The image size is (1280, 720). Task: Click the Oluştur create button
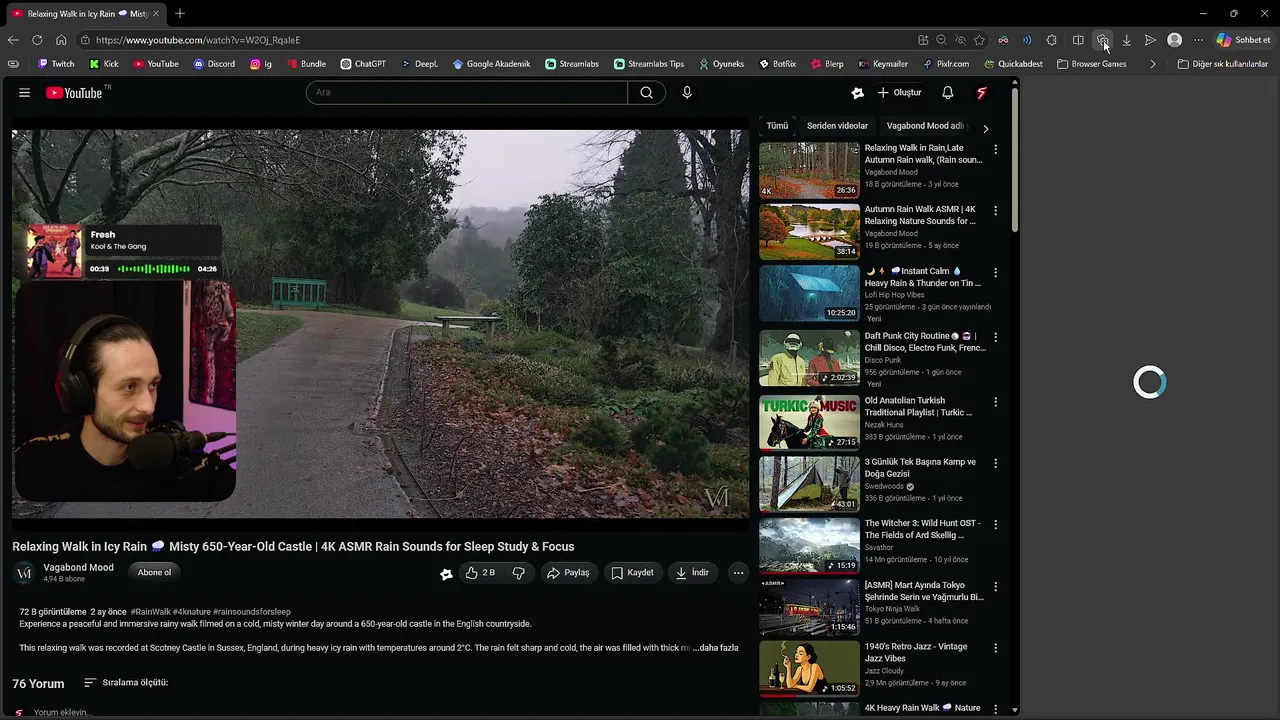[x=900, y=93]
